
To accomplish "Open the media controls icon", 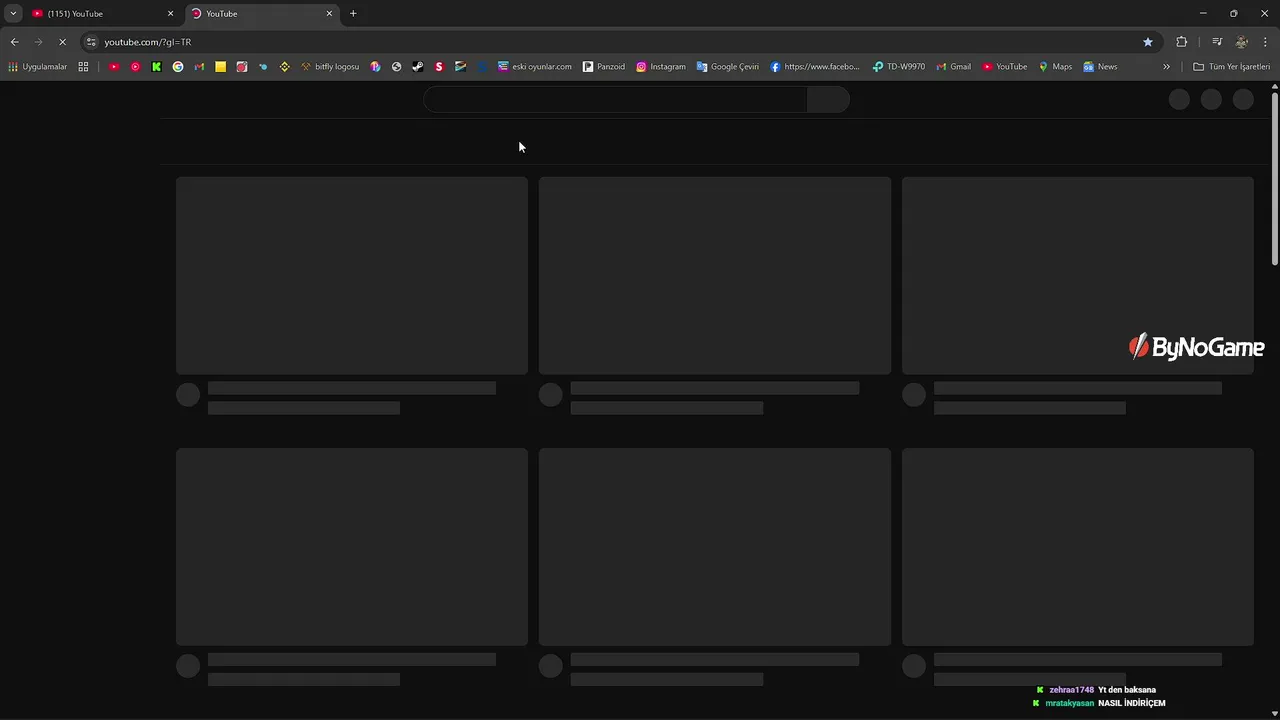I will 1217,42.
